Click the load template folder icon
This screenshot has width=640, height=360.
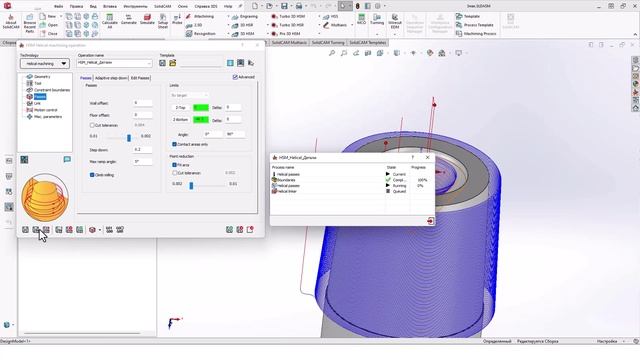(x=173, y=63)
